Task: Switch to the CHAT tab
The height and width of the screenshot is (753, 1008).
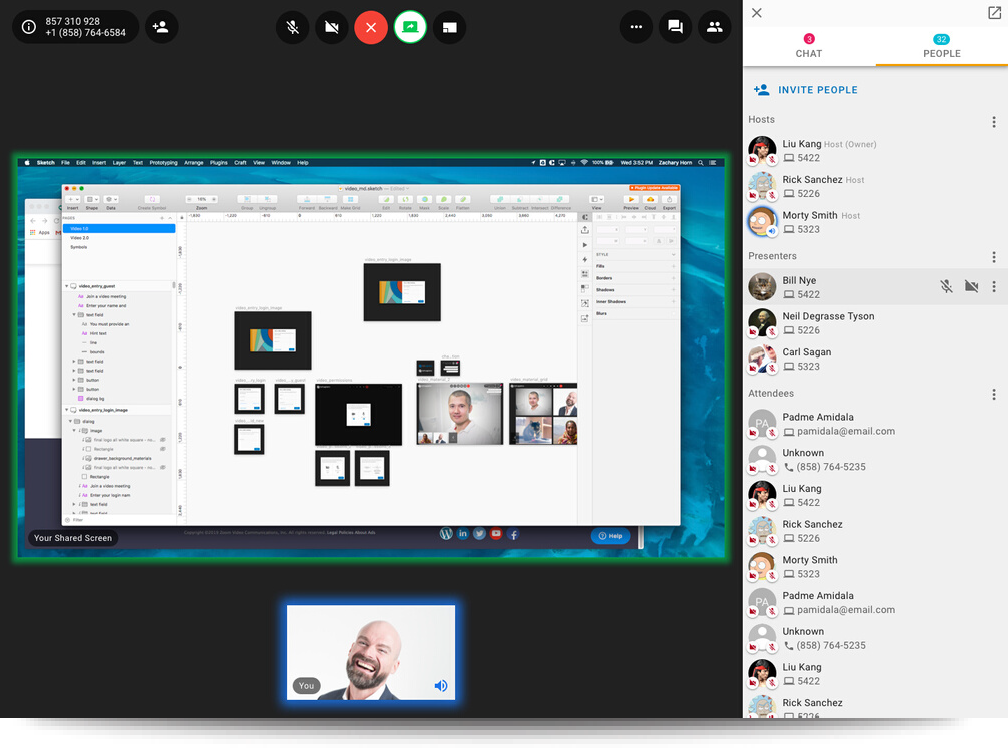Action: [809, 46]
